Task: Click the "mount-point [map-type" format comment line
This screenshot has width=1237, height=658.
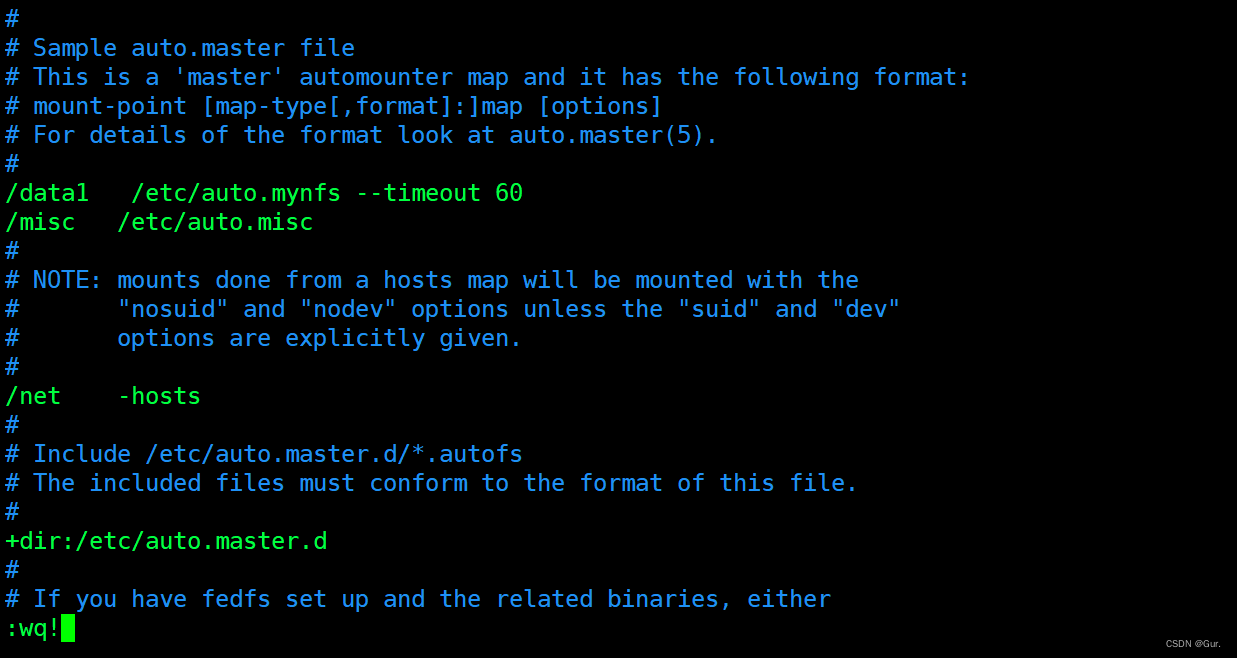Action: click(x=347, y=106)
